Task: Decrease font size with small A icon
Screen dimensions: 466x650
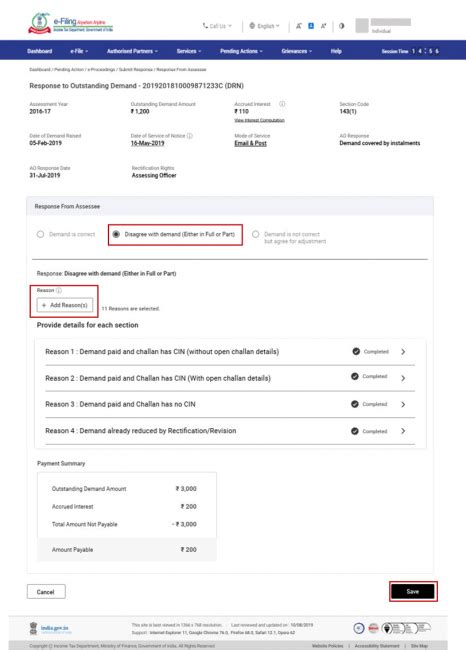Action: click(299, 26)
